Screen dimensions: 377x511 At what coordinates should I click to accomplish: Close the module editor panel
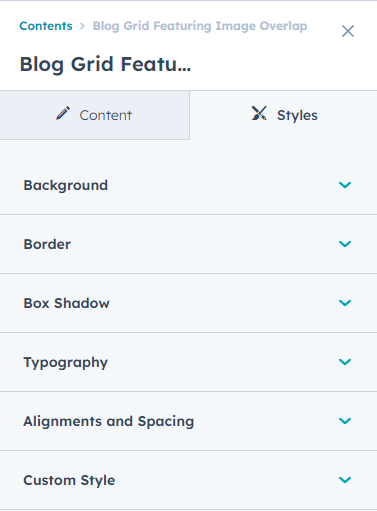[348, 31]
